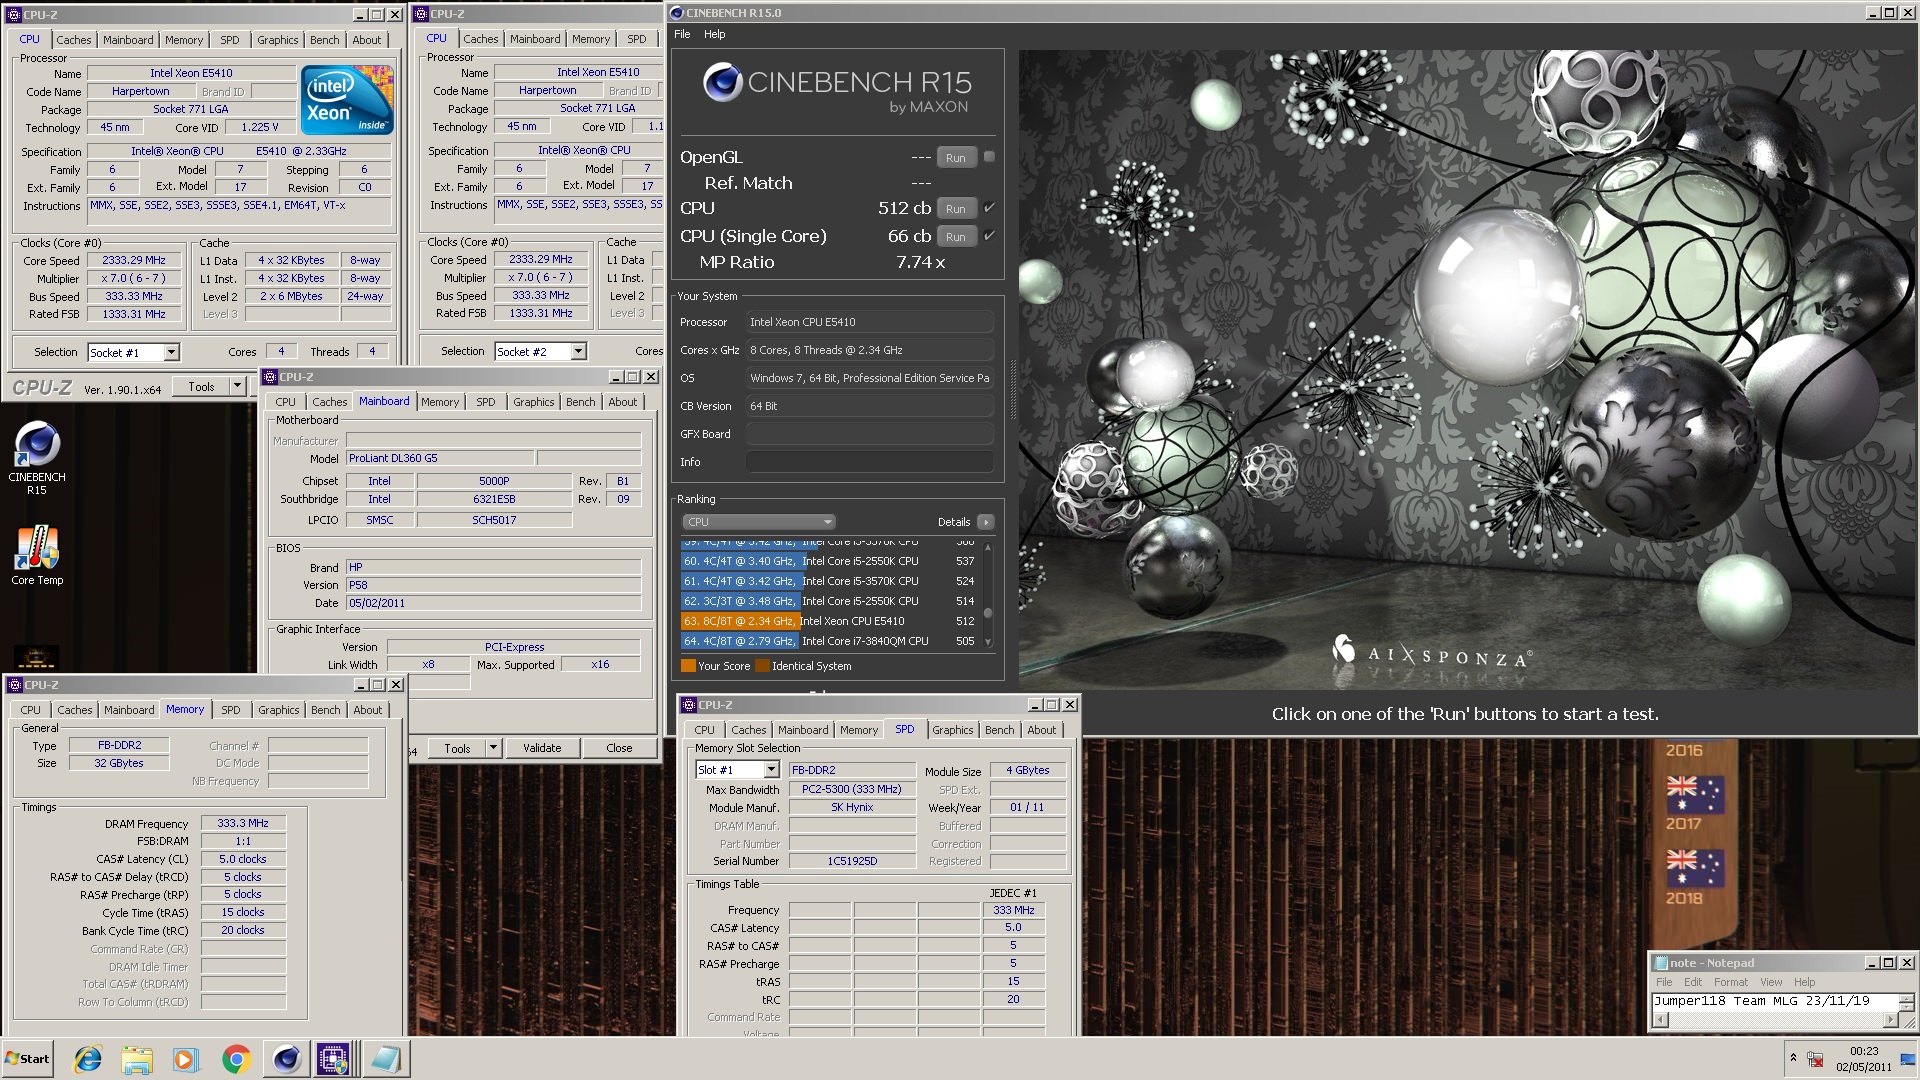Image resolution: width=1920 pixels, height=1080 pixels.
Task: Click the ranking list scrollbar thumb
Action: pos(988,613)
